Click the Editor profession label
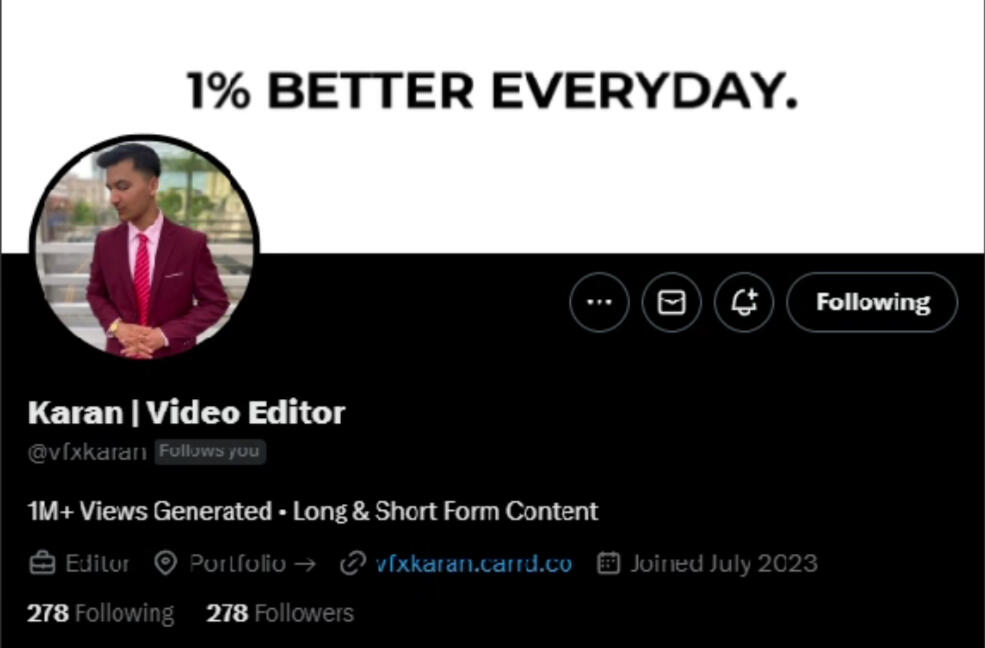This screenshot has height=648, width=985. 97,563
